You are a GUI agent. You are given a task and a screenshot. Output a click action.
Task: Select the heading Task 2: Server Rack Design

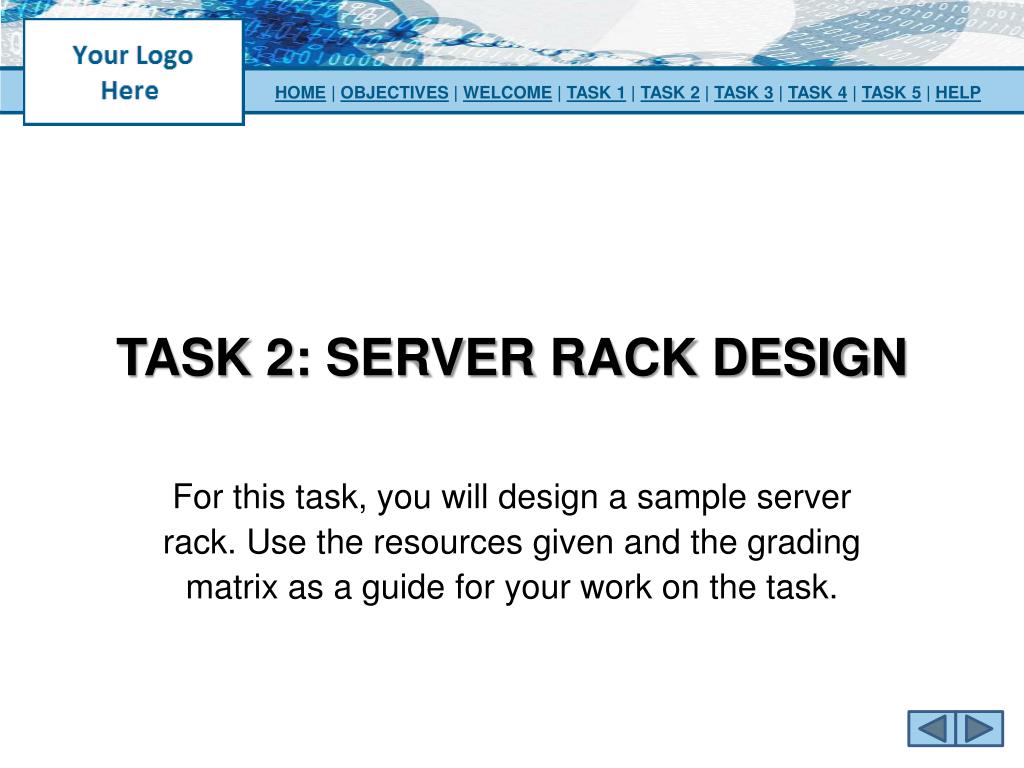coord(512,357)
